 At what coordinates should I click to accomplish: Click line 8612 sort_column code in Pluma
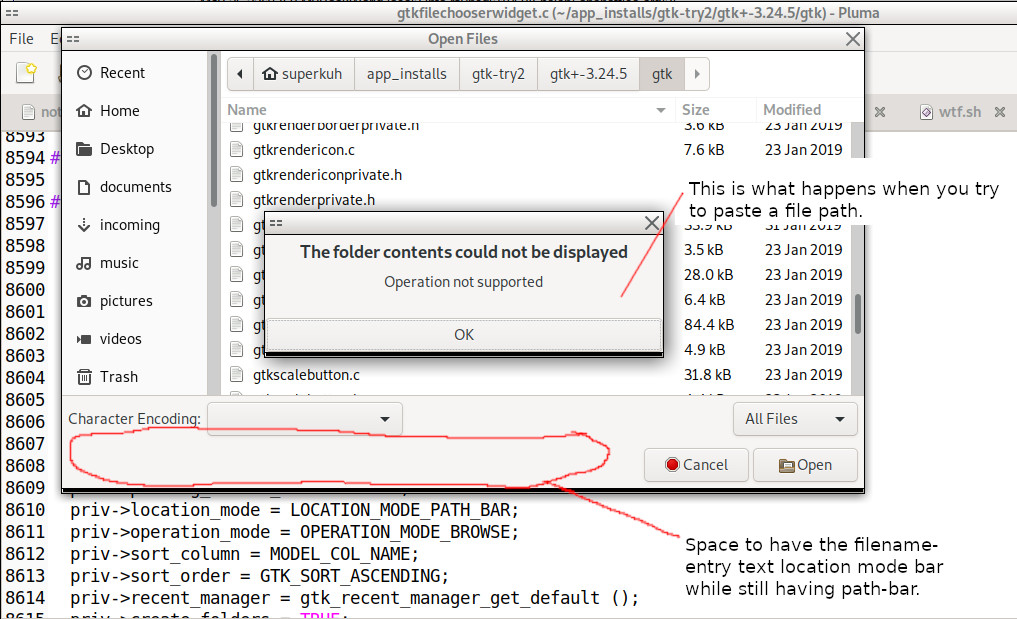(x=245, y=554)
